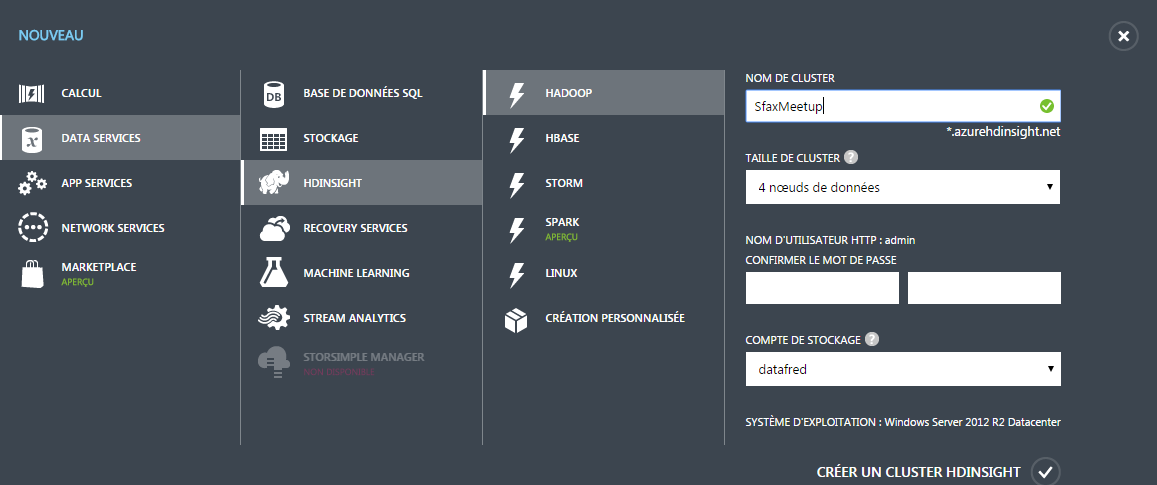Click the green cluster name validation checkmark
This screenshot has height=485, width=1157.
(x=1046, y=106)
